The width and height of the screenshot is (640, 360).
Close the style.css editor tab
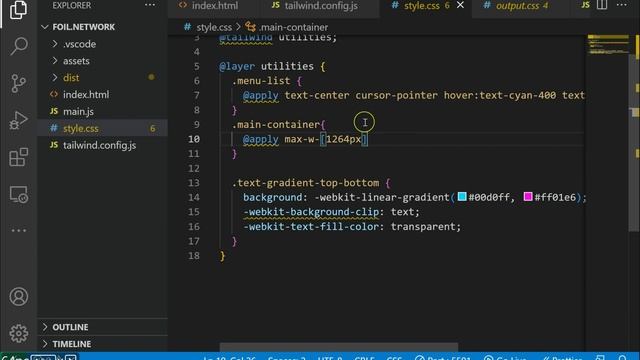click(460, 5)
